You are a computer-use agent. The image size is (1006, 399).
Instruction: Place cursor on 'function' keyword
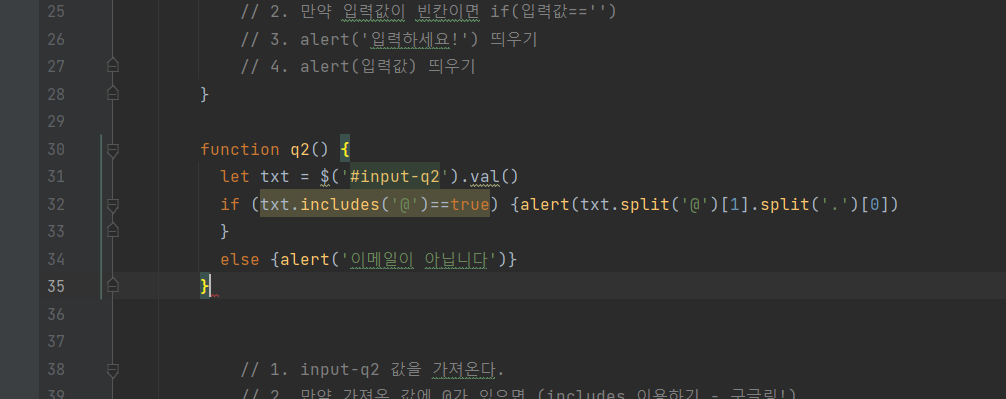pos(240,150)
